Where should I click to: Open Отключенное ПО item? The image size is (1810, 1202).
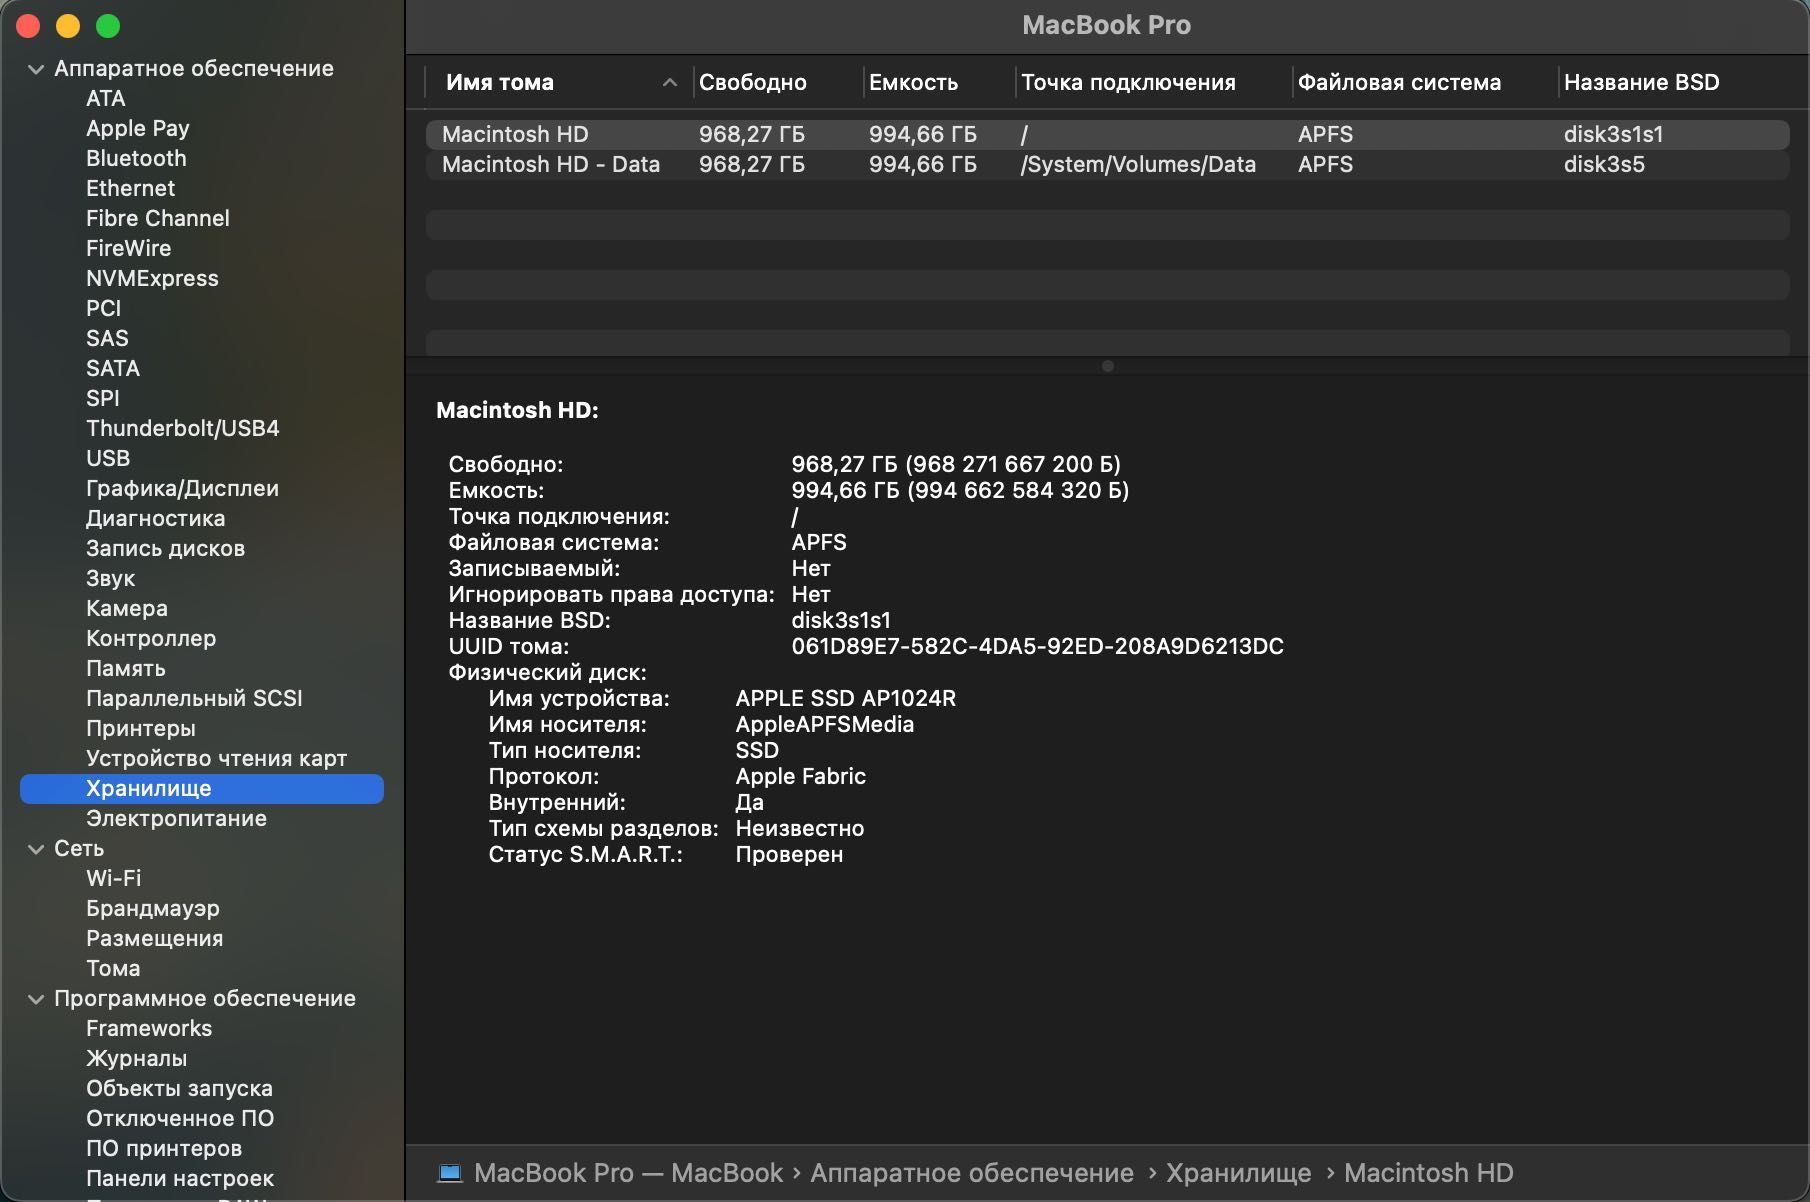pos(180,1118)
